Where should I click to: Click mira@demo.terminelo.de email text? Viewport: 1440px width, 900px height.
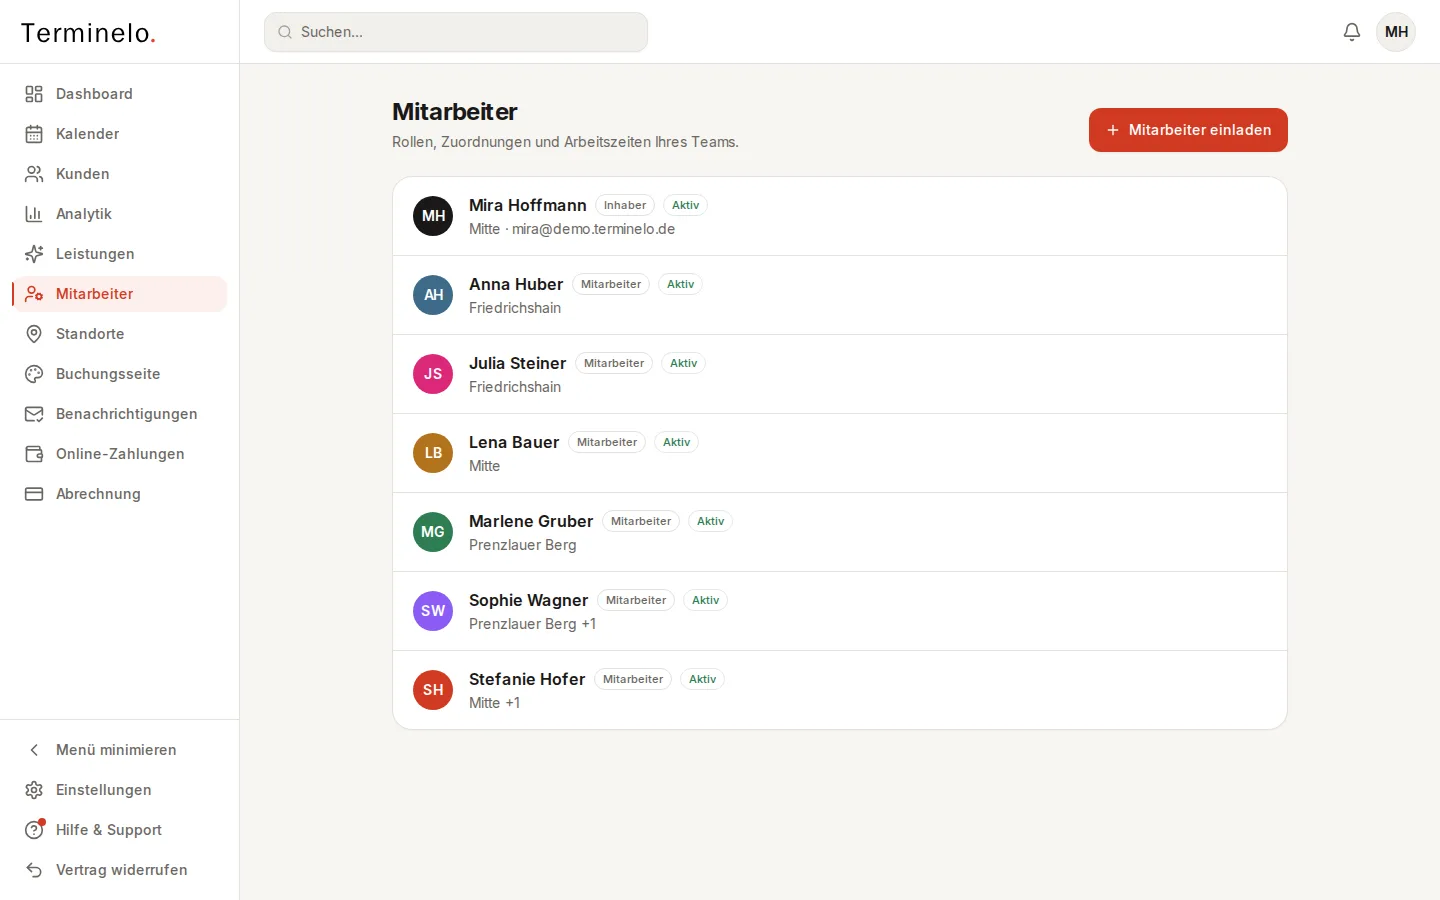(x=594, y=229)
